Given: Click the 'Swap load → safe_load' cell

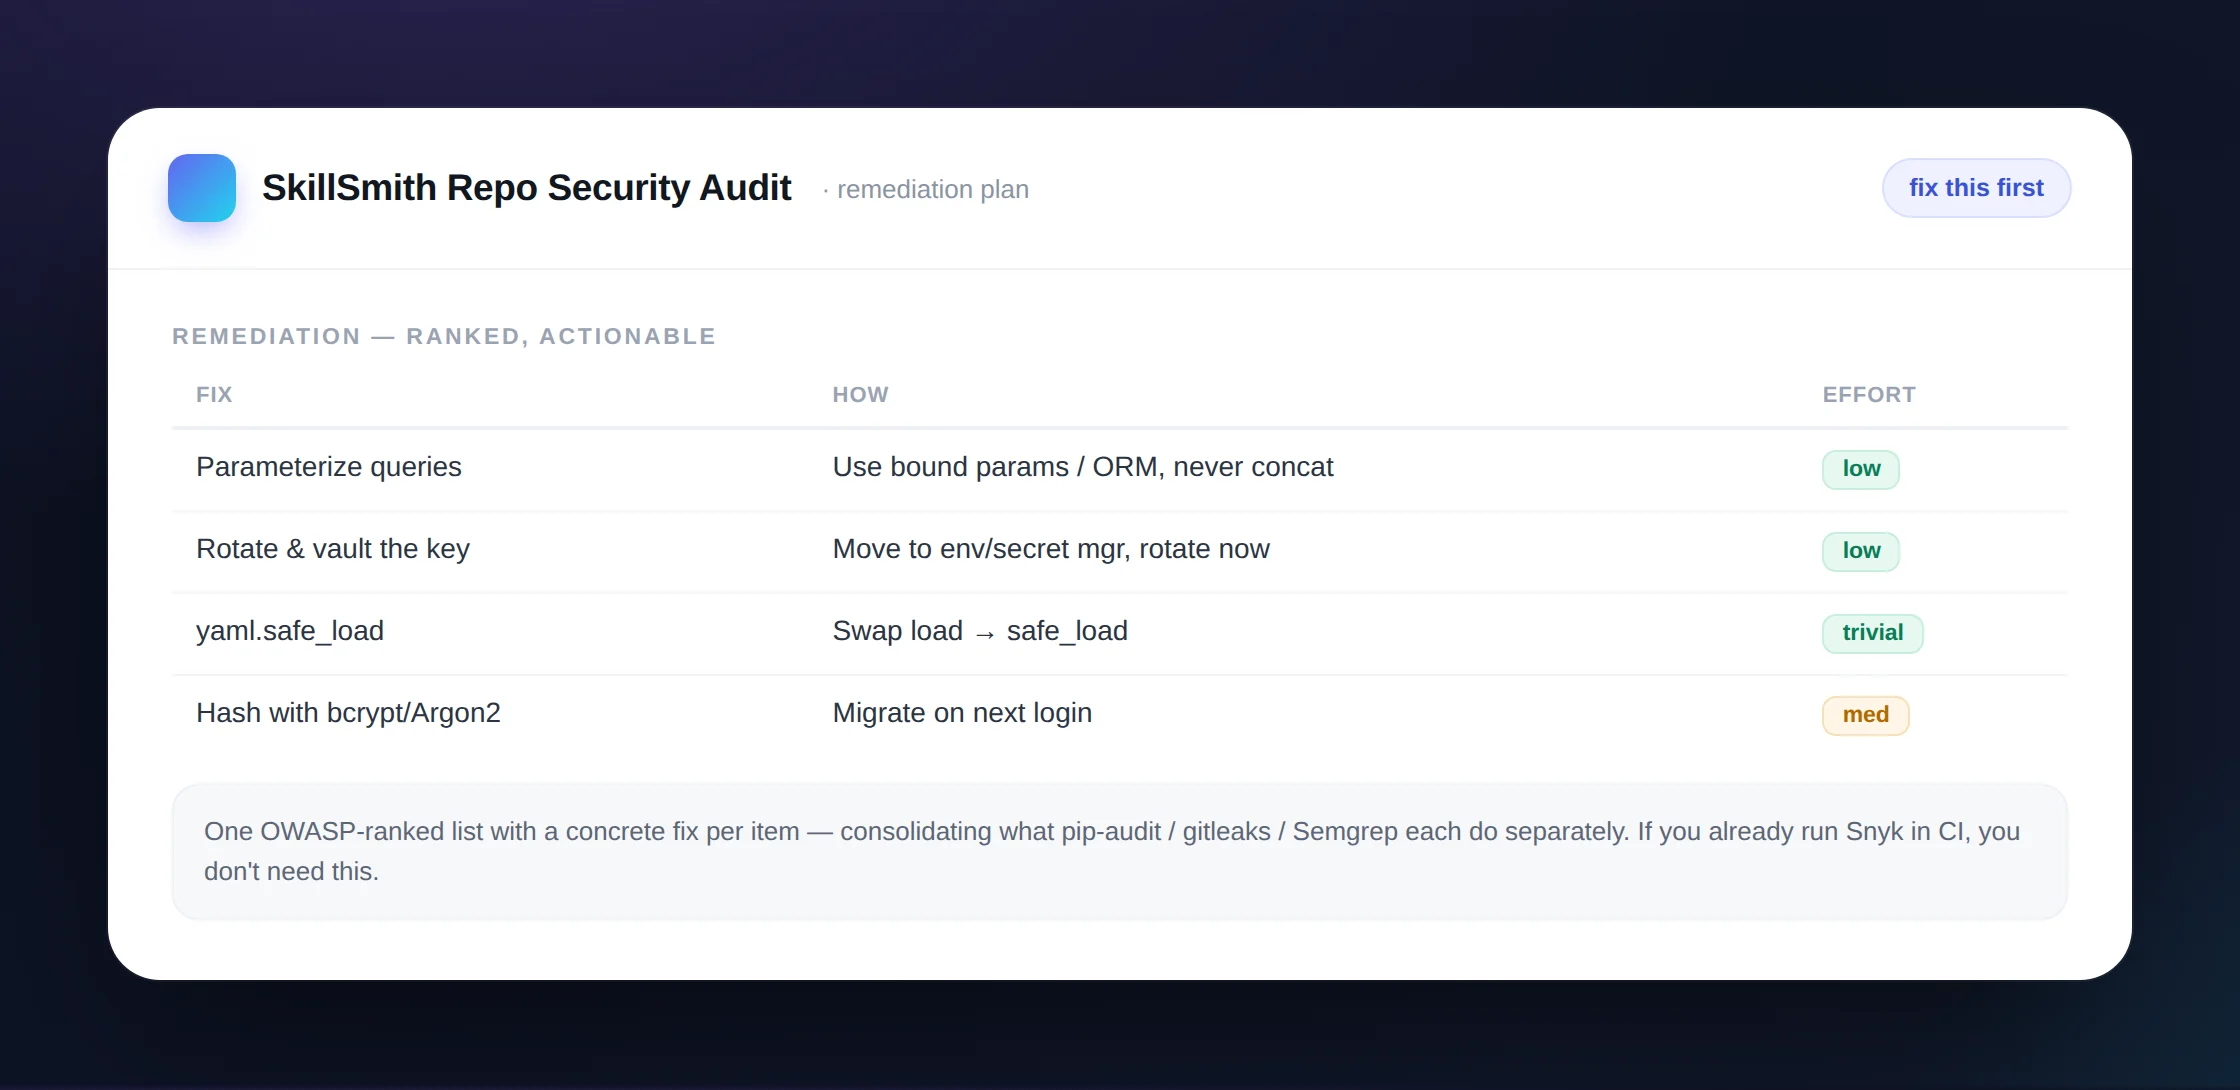Looking at the screenshot, I should click(x=980, y=631).
